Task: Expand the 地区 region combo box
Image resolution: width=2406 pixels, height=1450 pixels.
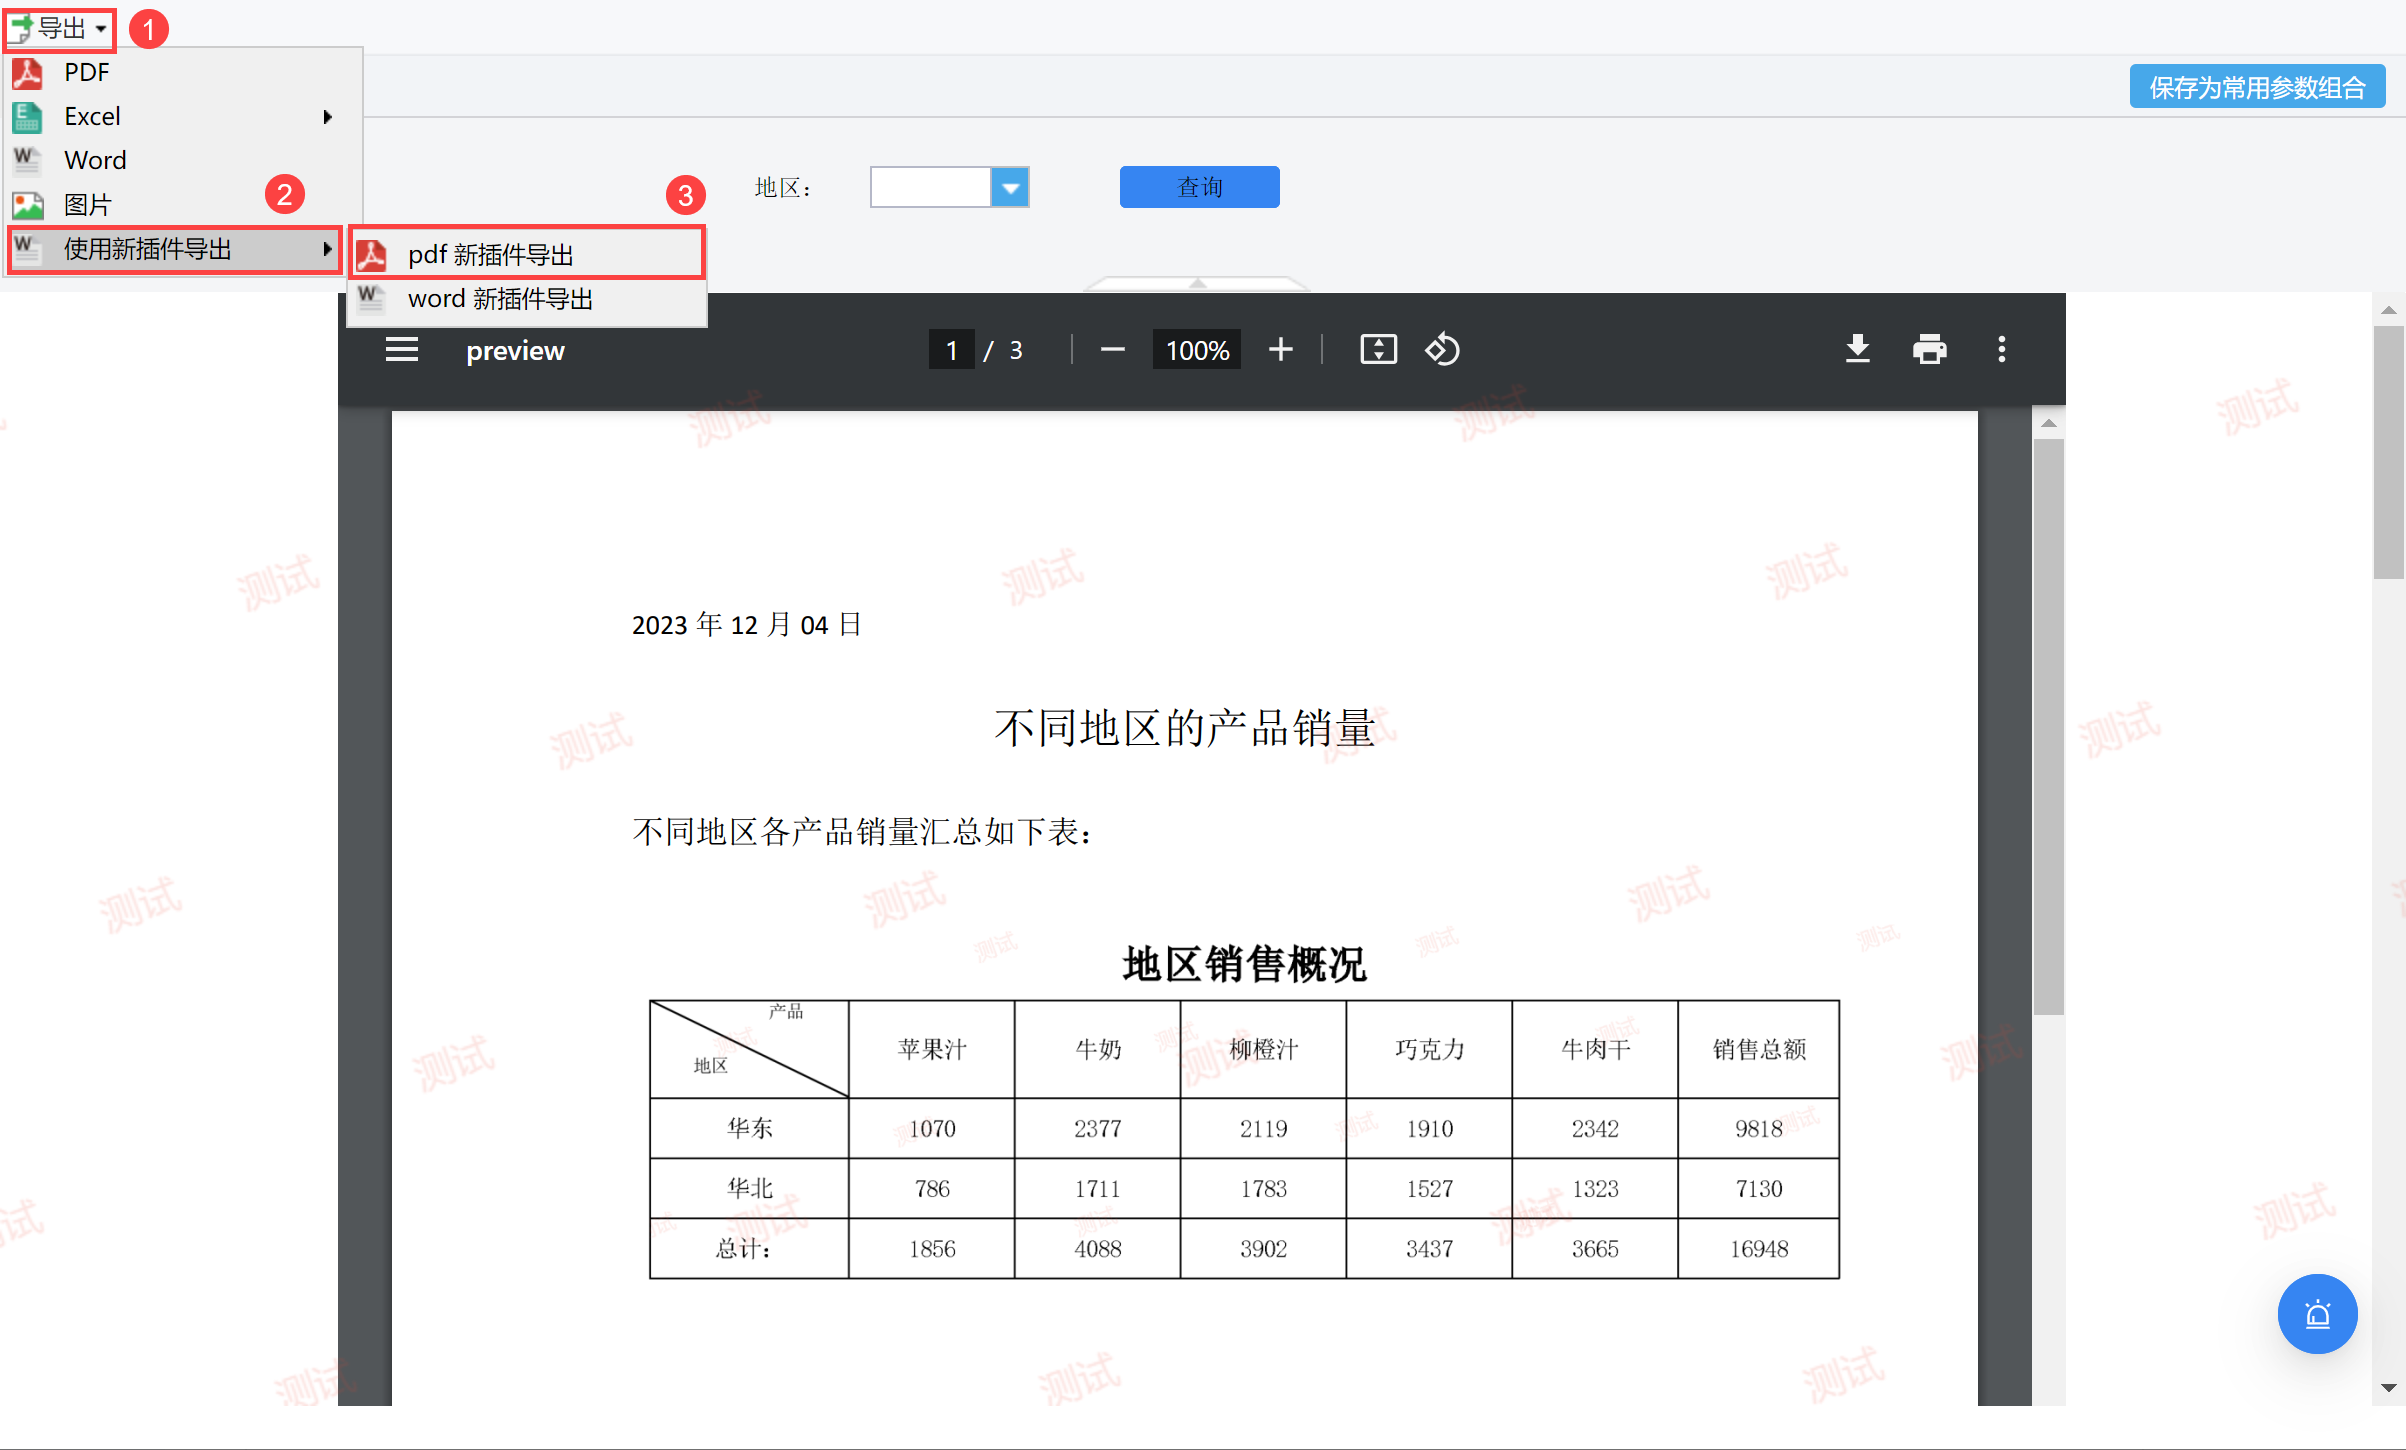Action: click(1010, 187)
